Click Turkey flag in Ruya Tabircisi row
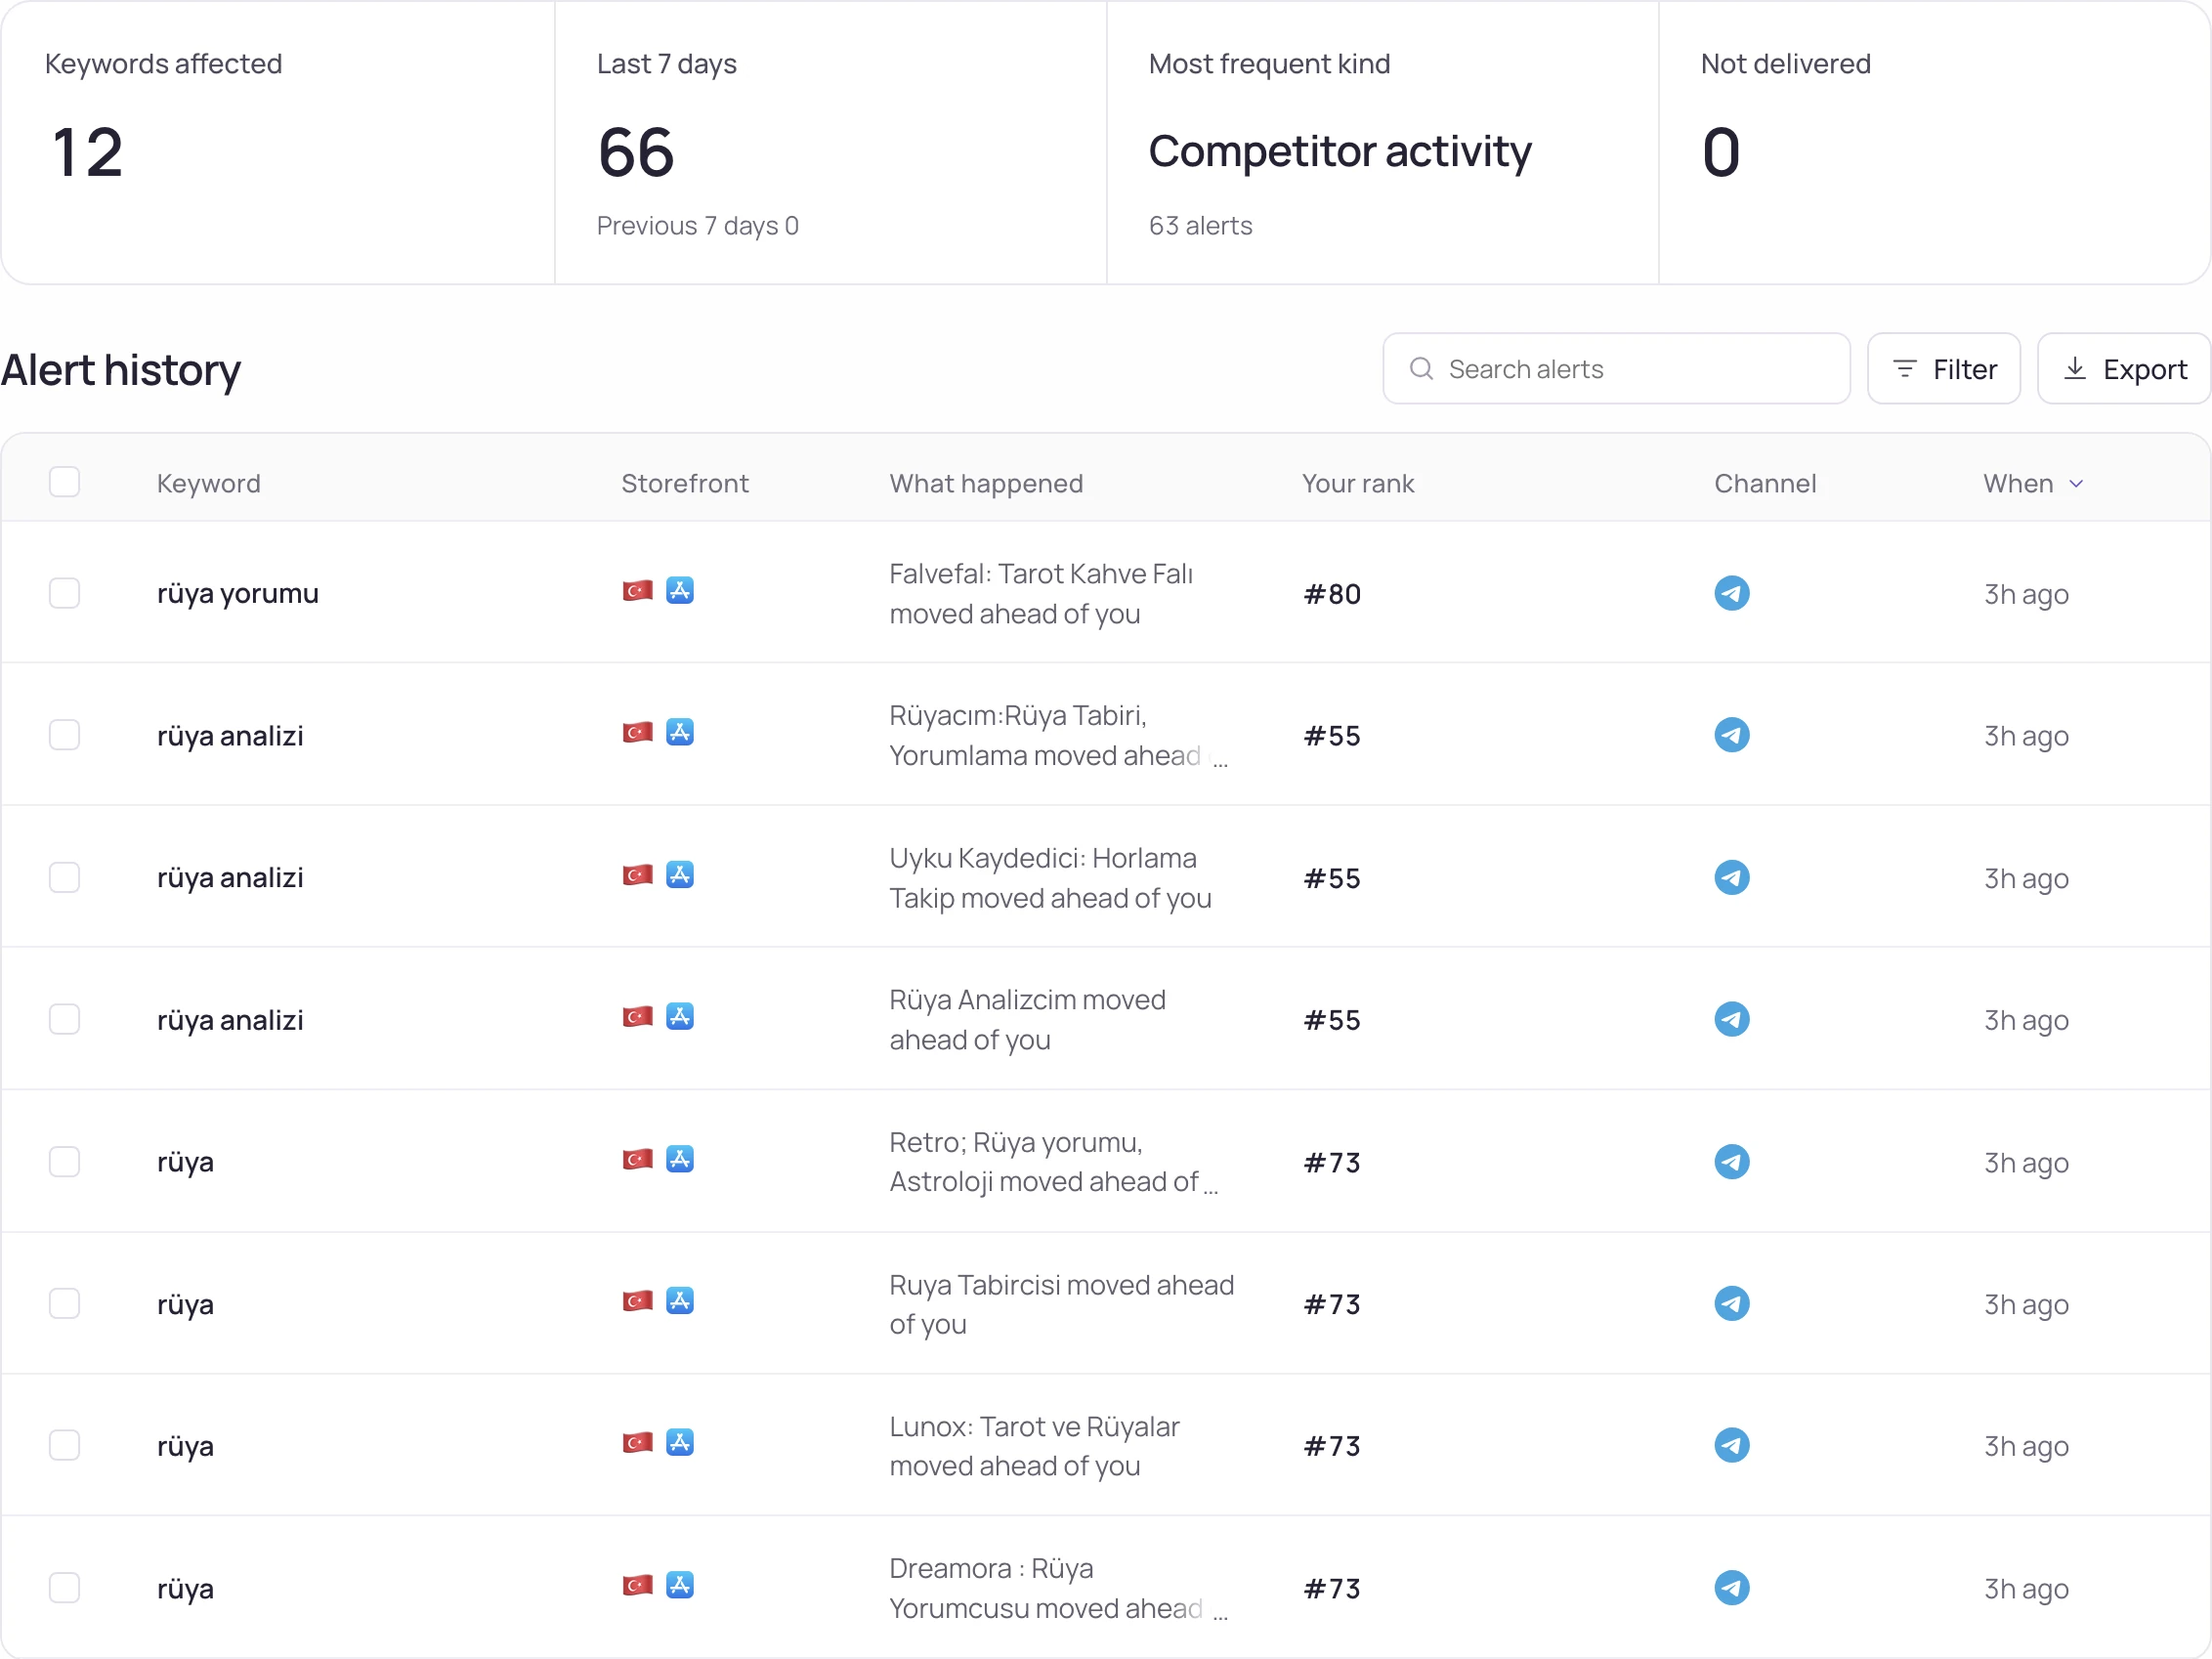The image size is (2212, 1659). pyautogui.click(x=637, y=1300)
